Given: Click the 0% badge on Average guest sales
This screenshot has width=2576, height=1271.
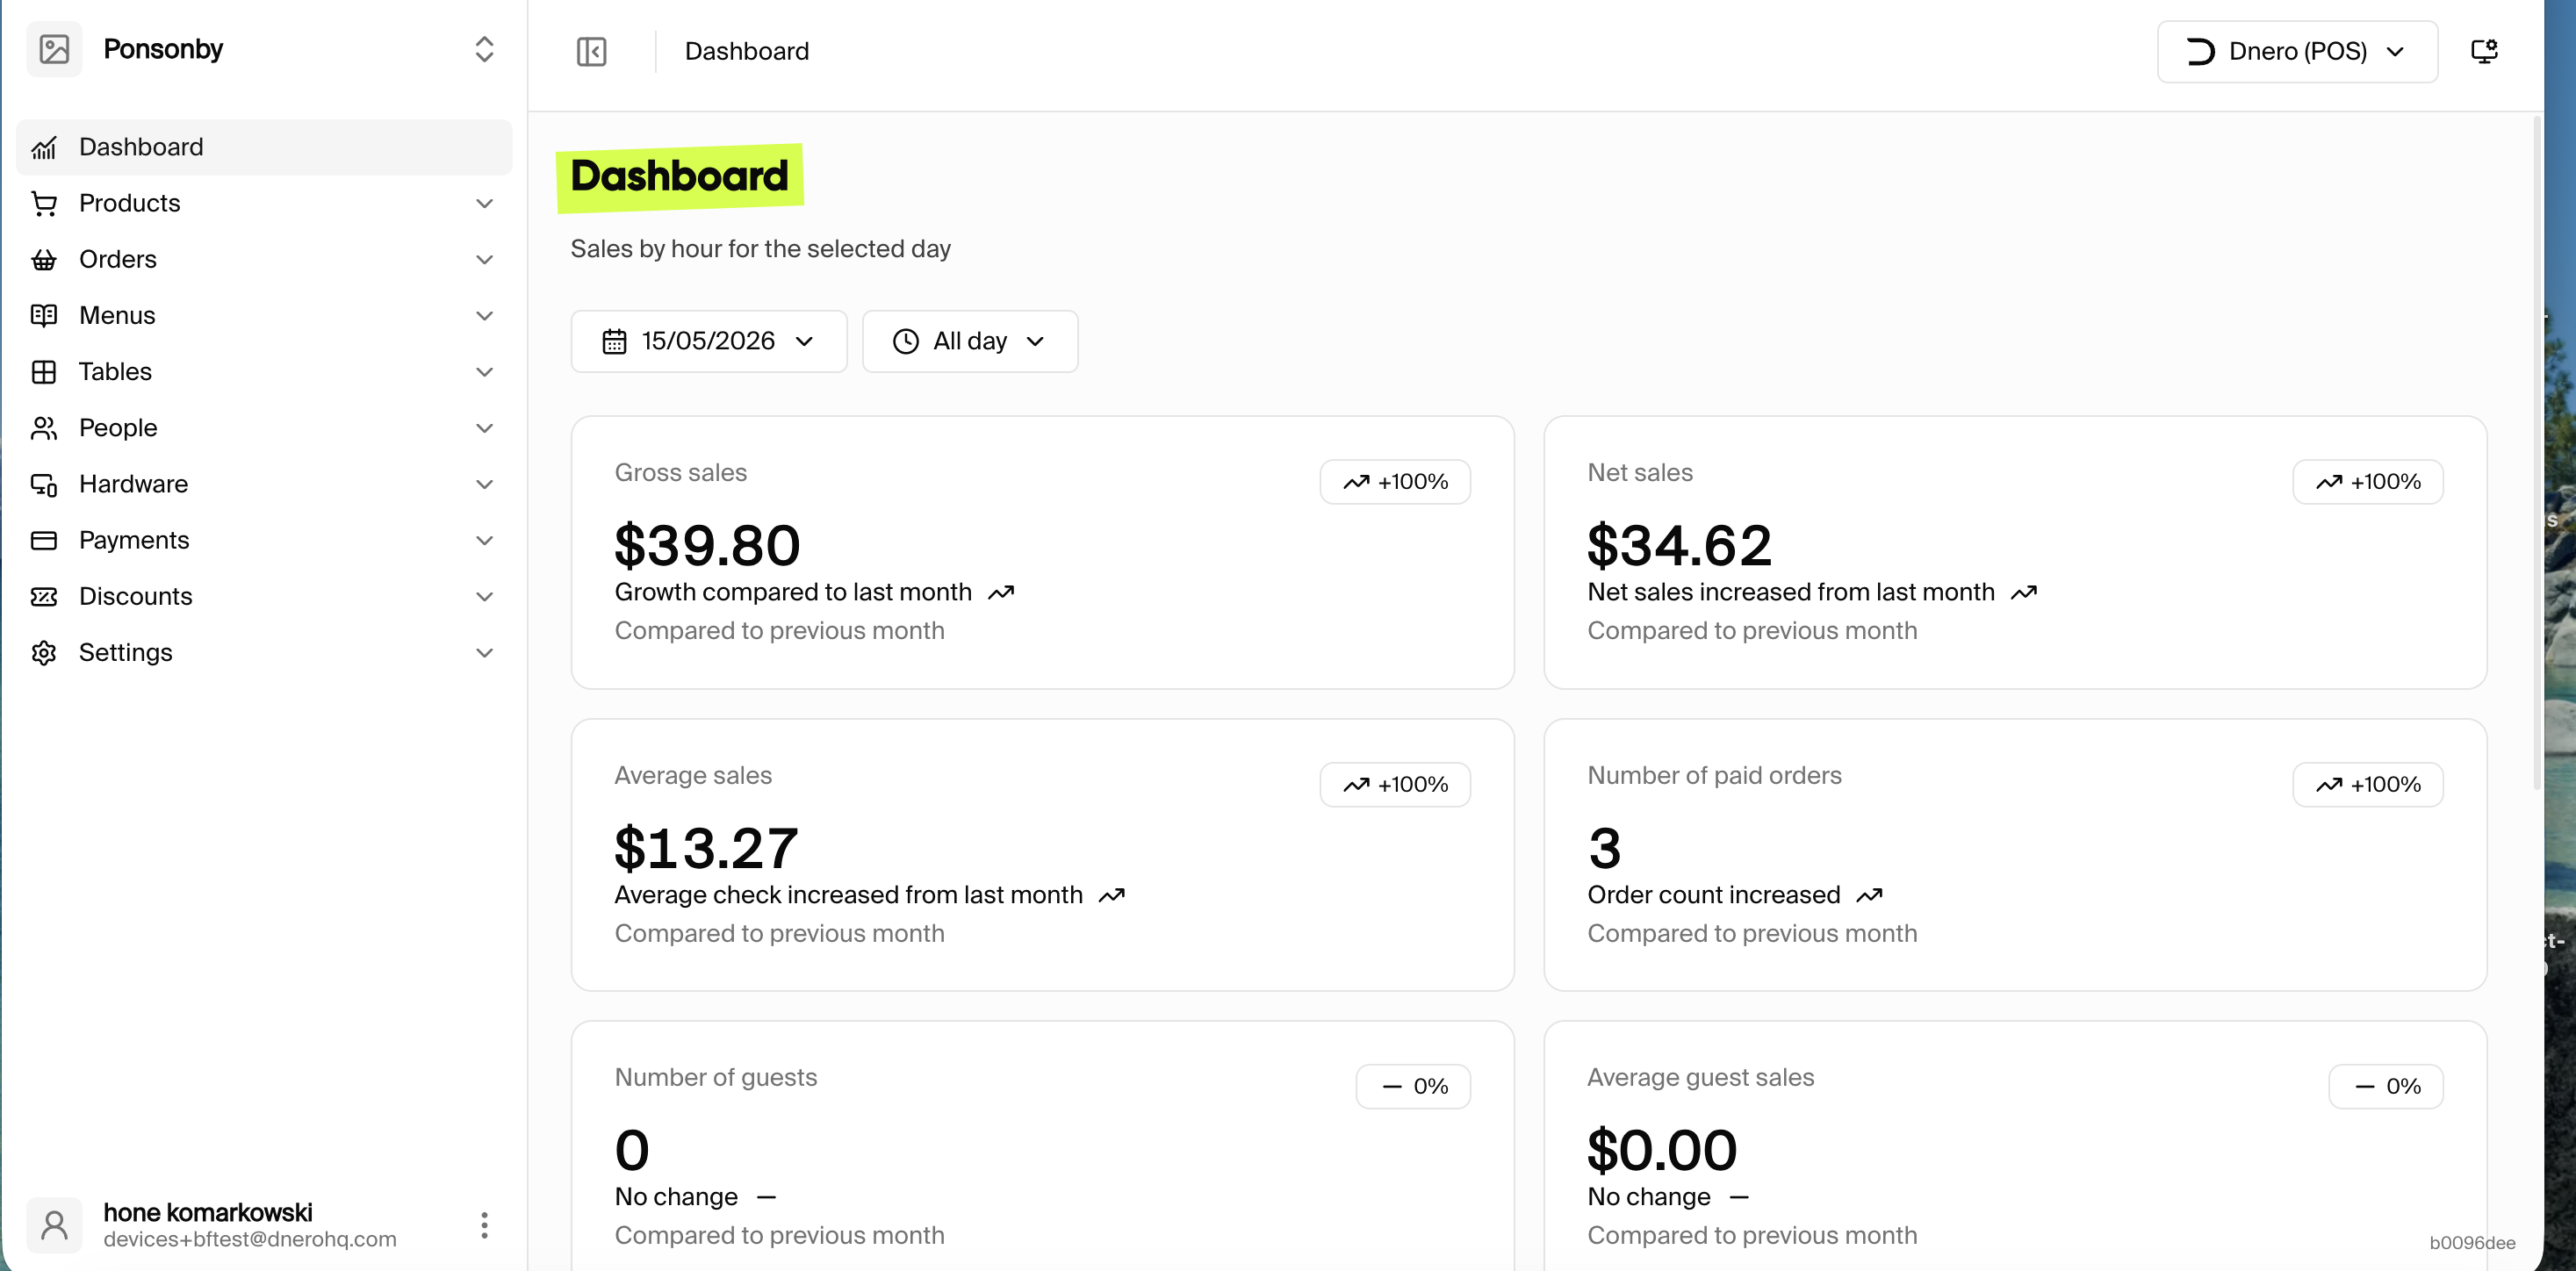Looking at the screenshot, I should point(2386,1087).
